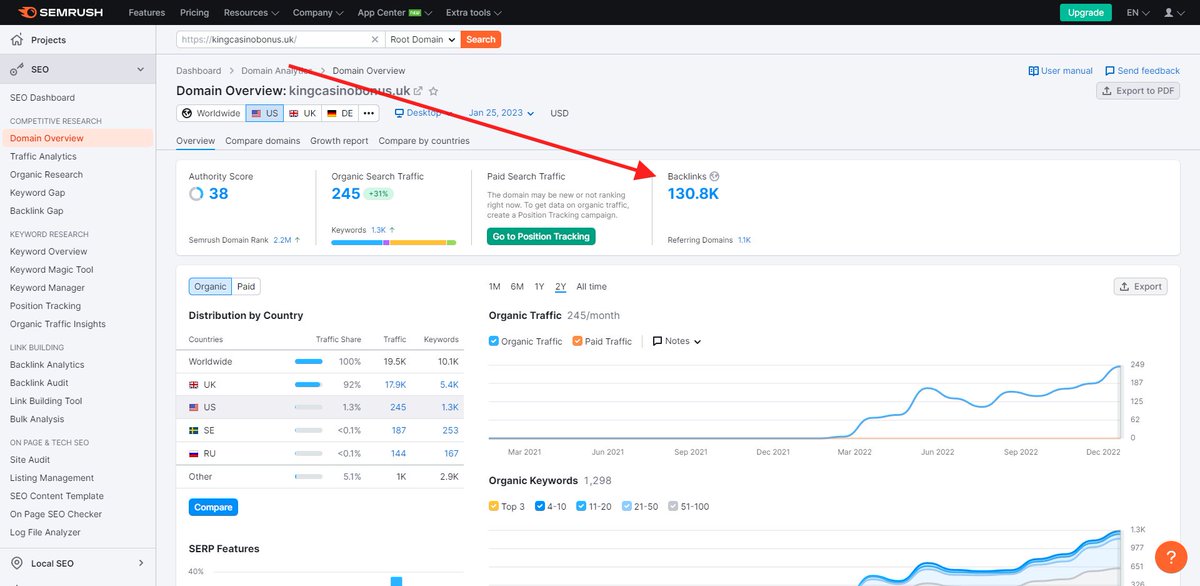This screenshot has height=586, width=1200.
Task: Click the keywords distribution color bar
Action: tap(394, 242)
